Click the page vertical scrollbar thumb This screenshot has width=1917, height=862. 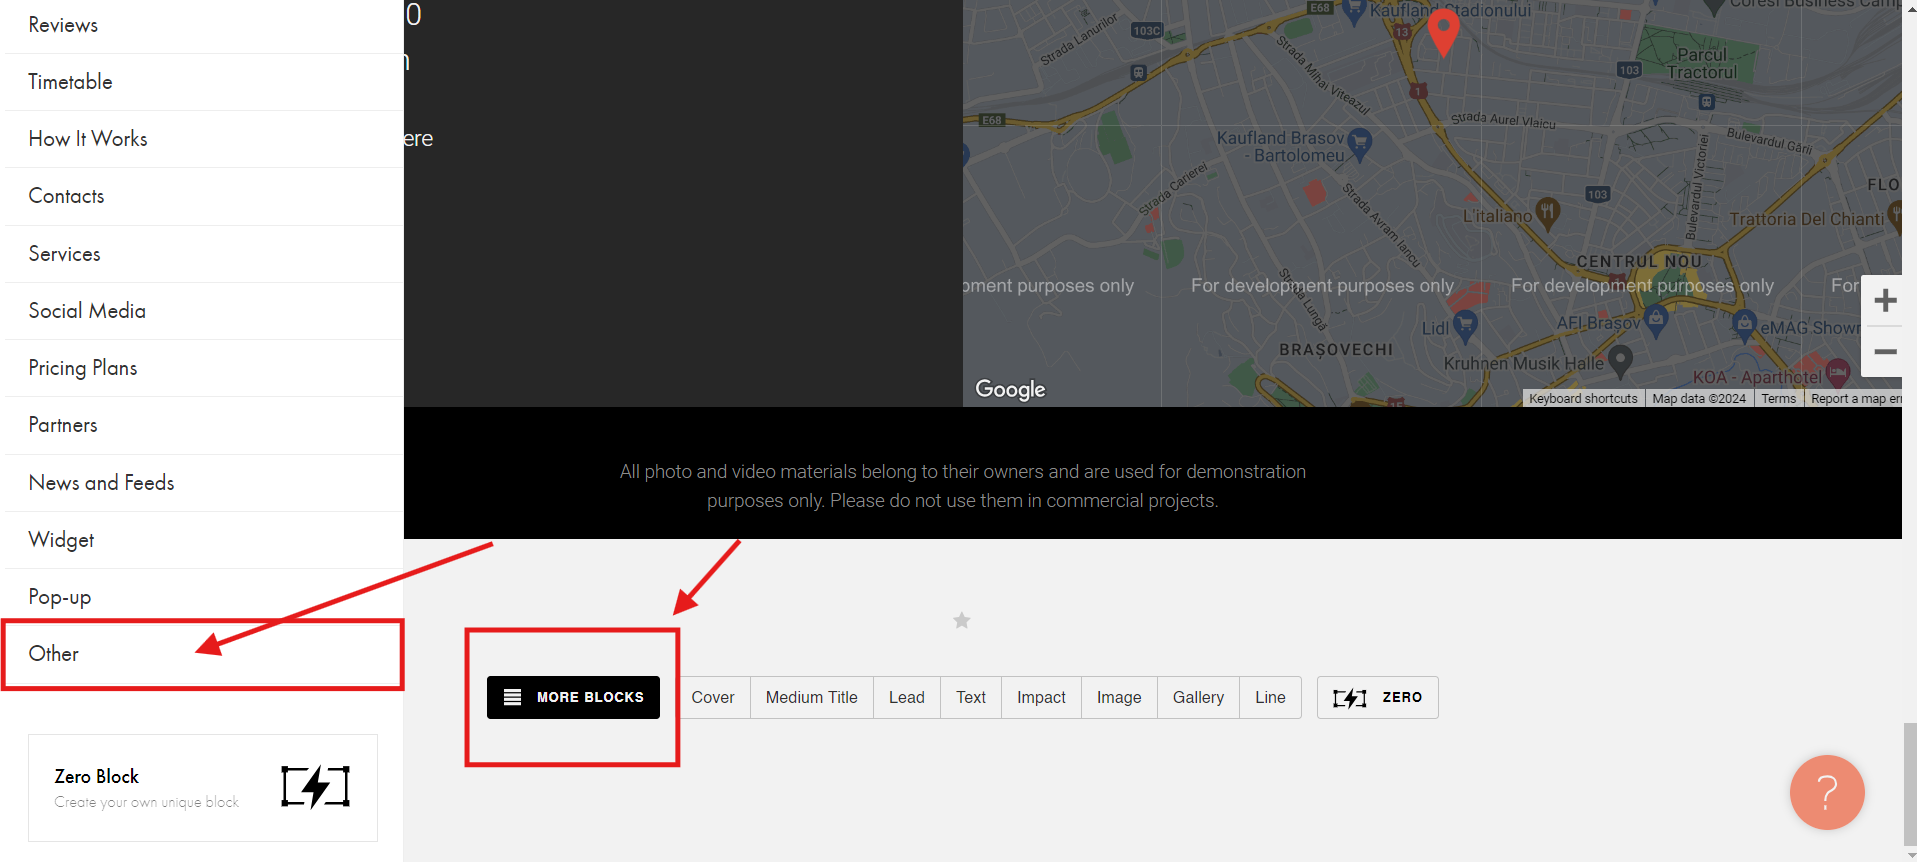pyautogui.click(x=1909, y=785)
